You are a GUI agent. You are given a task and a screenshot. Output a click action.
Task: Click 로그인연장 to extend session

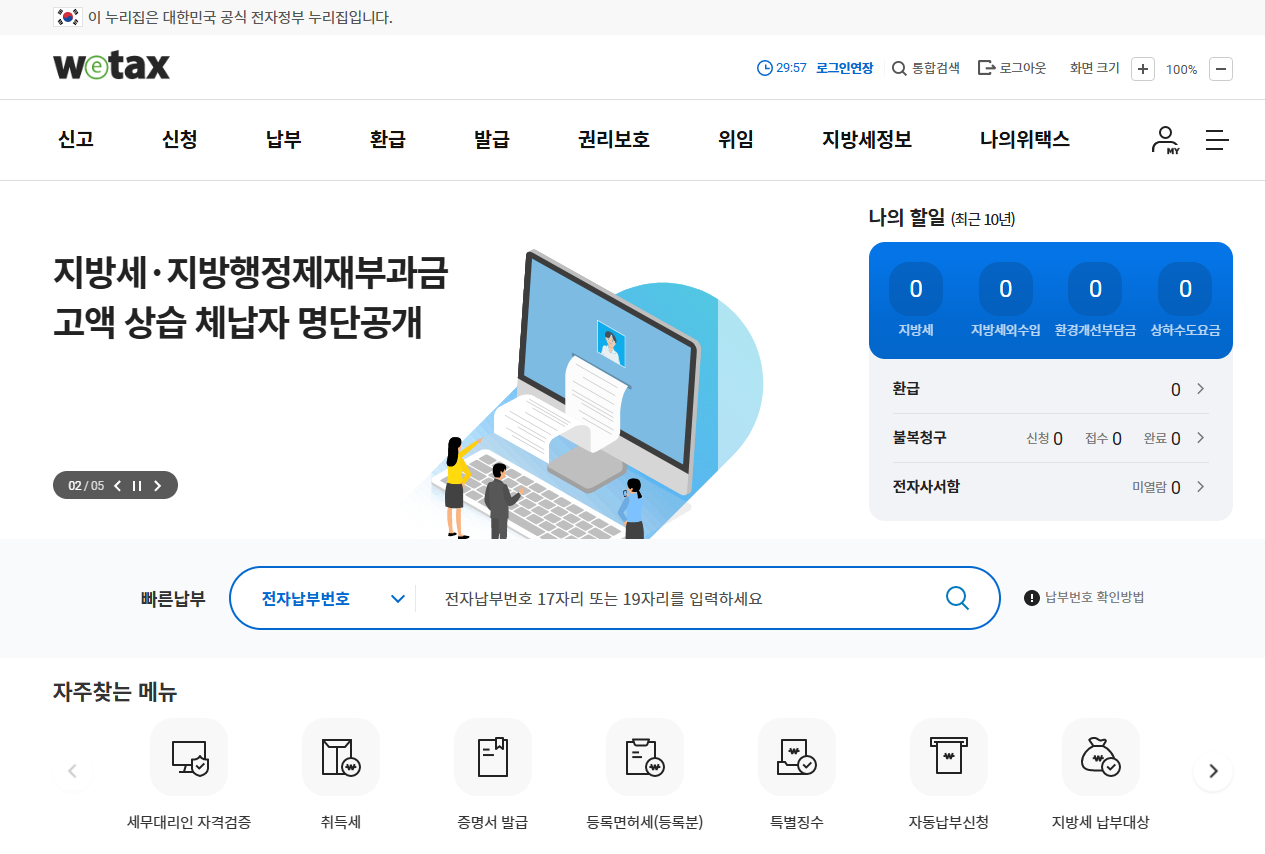click(x=844, y=68)
